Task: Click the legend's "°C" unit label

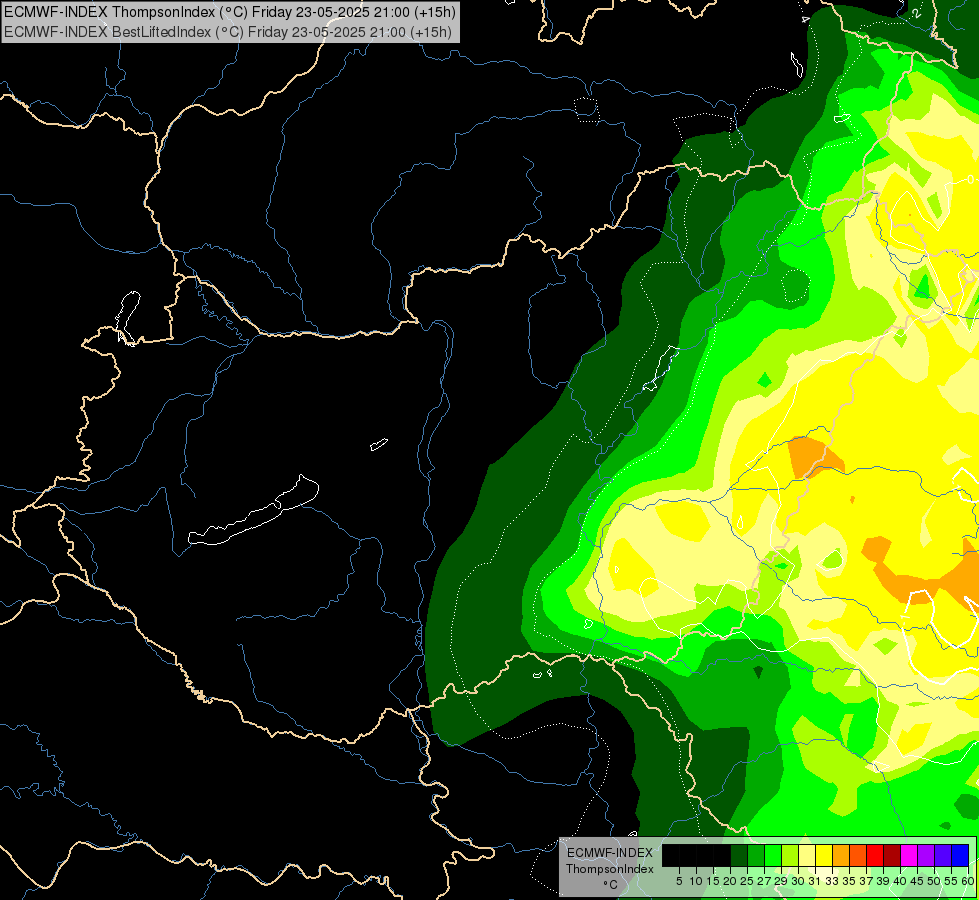Action: pyautogui.click(x=611, y=884)
